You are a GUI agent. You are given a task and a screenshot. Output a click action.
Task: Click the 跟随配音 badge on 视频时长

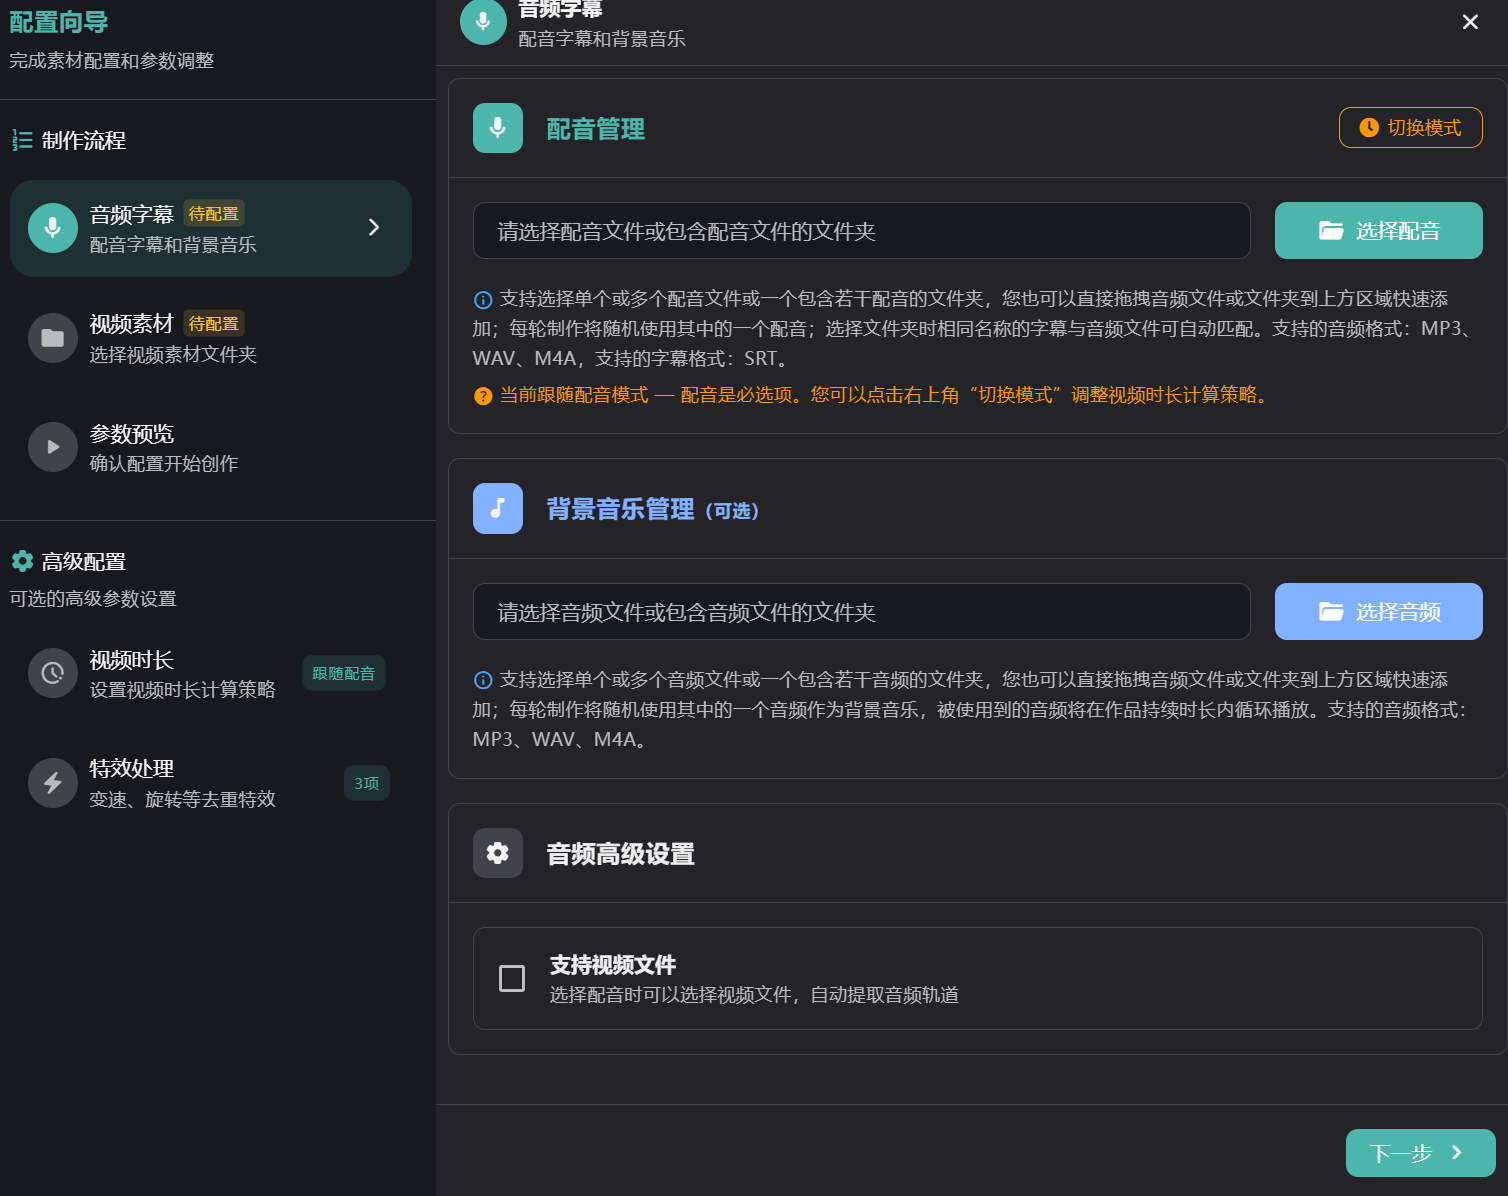(343, 674)
